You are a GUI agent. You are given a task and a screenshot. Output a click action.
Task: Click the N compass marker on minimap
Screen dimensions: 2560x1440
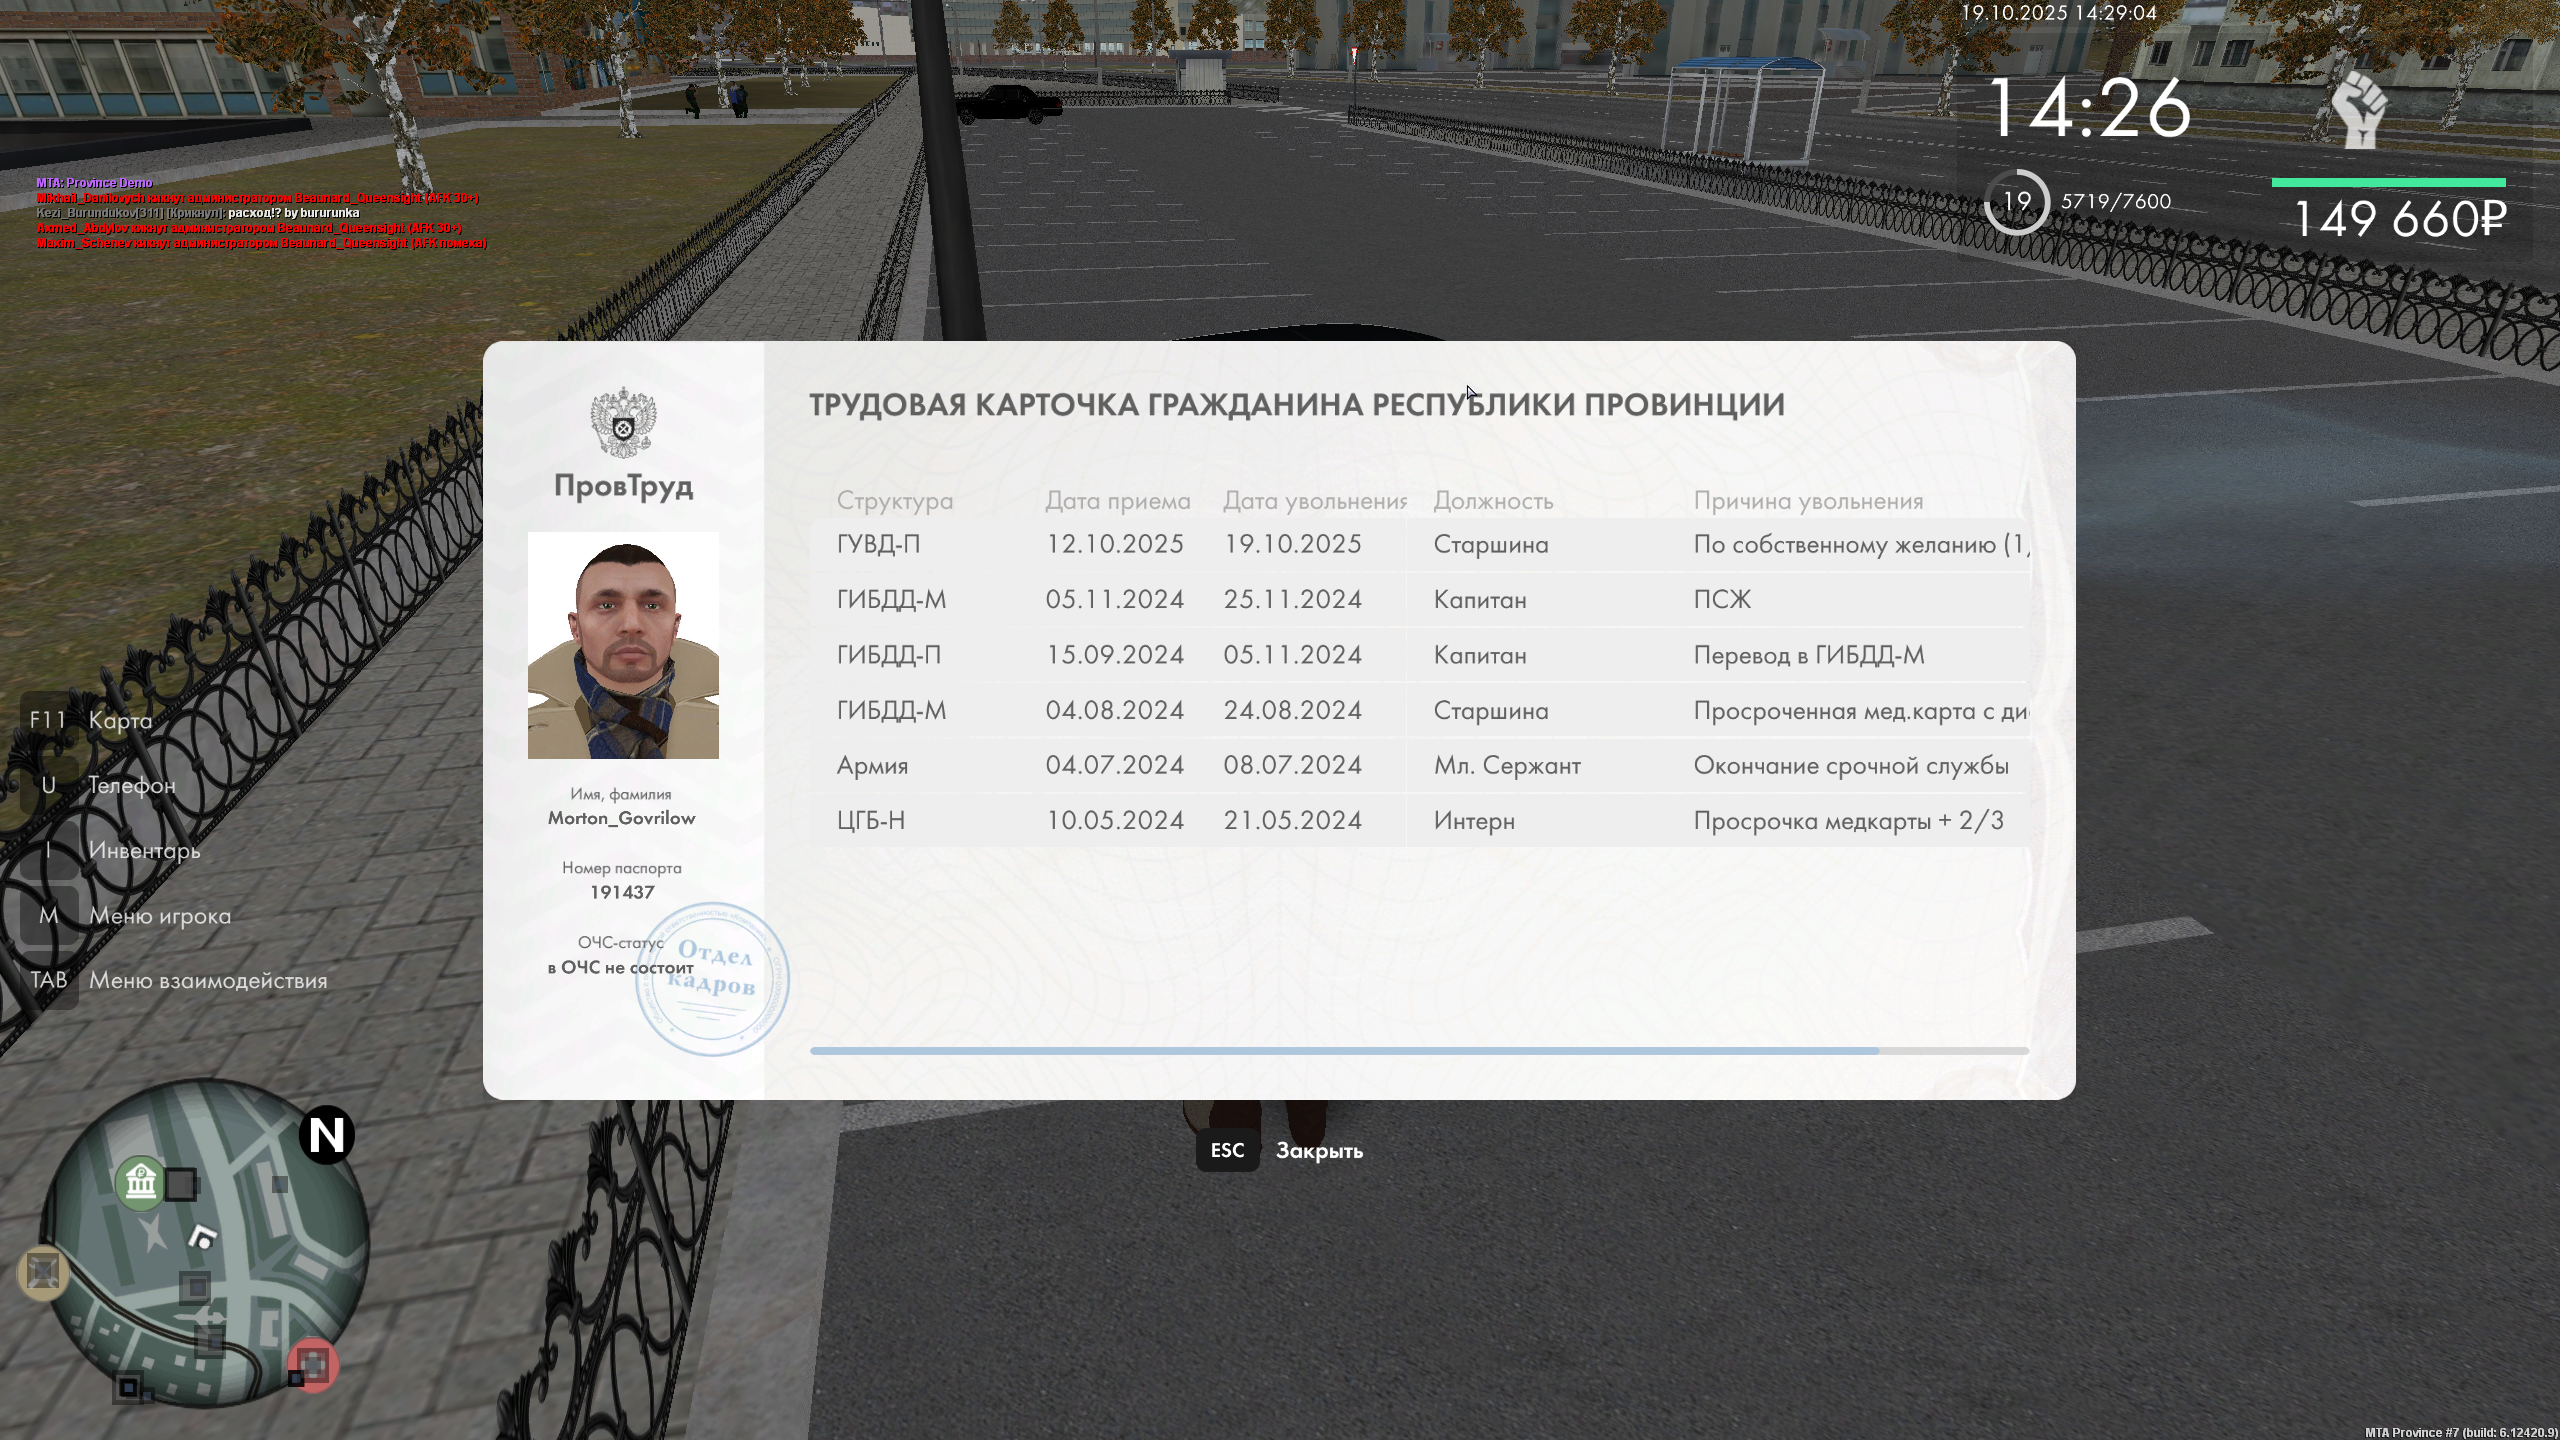point(327,1135)
